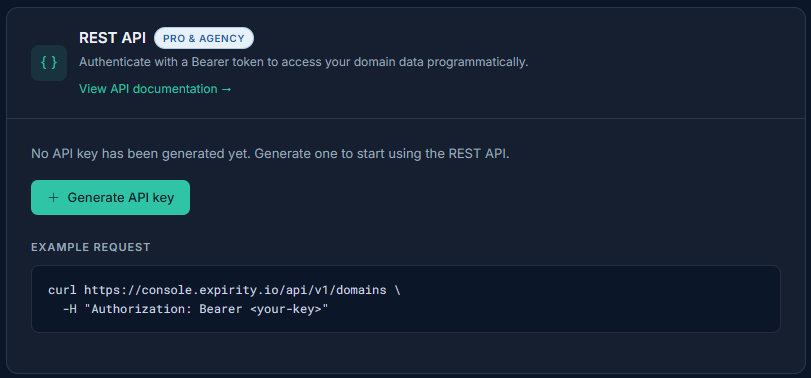Click the console.expirity.io domains URL line
Screen dimensions: 811x378
(224, 290)
